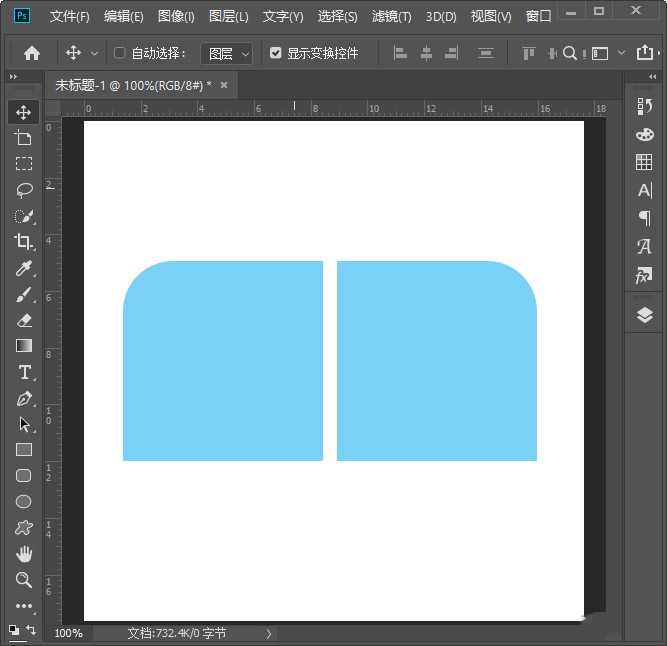The height and width of the screenshot is (646, 667).
Task: Open the Layers panel icon
Action: pyautogui.click(x=644, y=316)
